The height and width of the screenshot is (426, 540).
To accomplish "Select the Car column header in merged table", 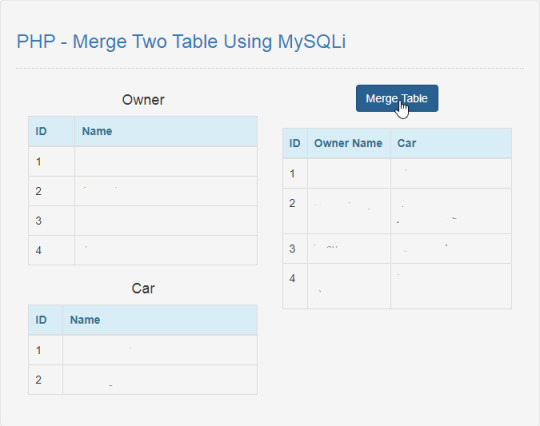I will 406,143.
